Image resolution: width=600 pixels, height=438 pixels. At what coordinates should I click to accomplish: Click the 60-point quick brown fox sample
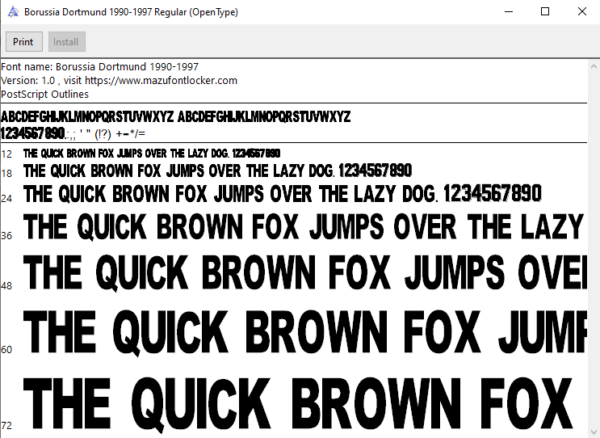[305, 332]
